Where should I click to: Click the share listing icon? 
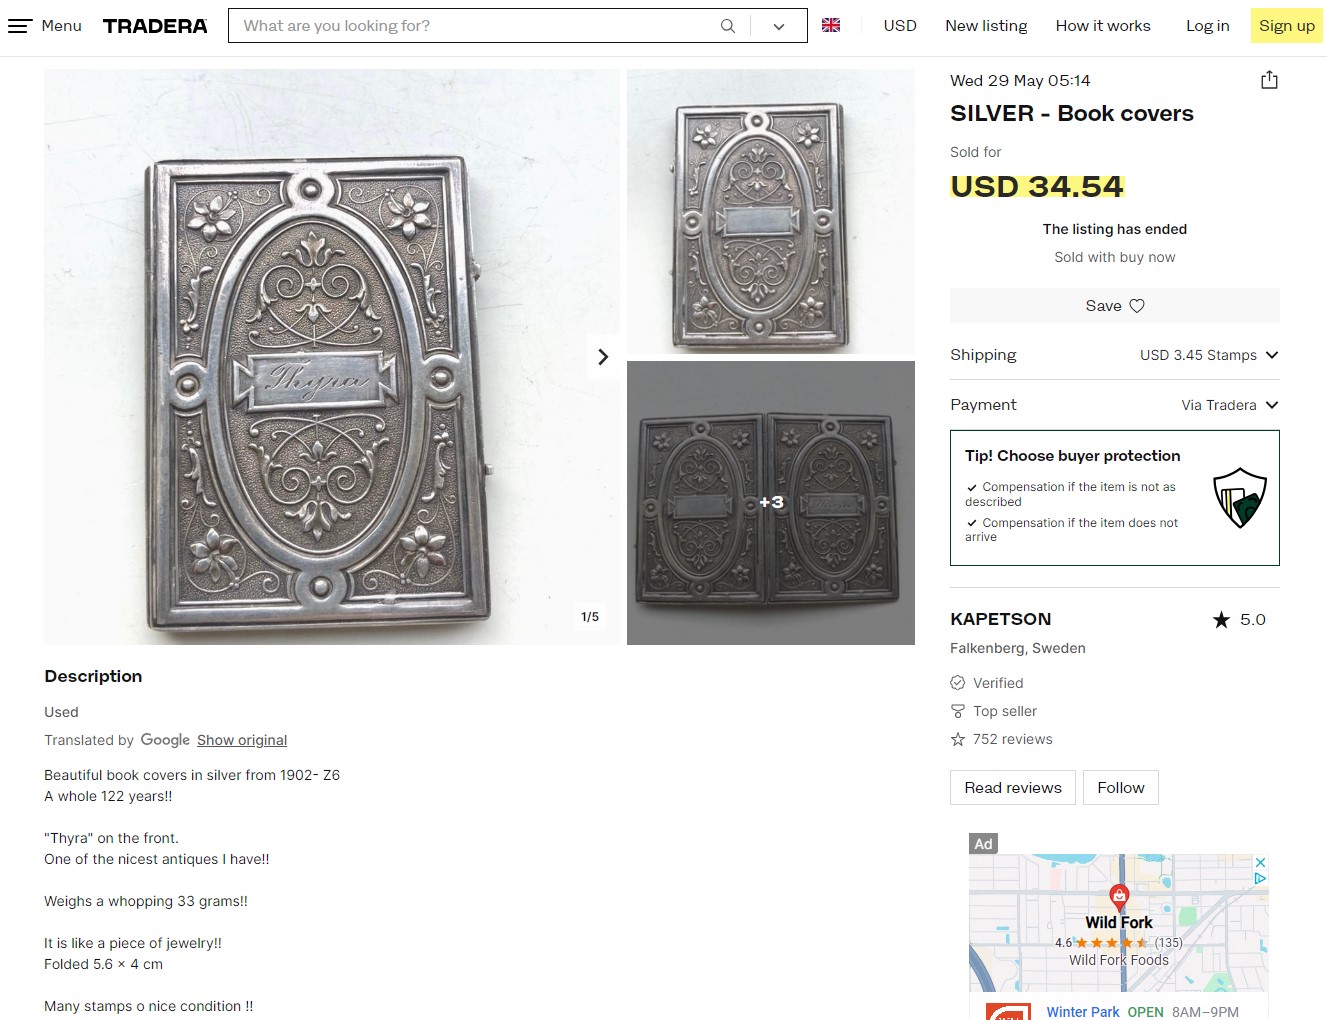[1269, 80]
